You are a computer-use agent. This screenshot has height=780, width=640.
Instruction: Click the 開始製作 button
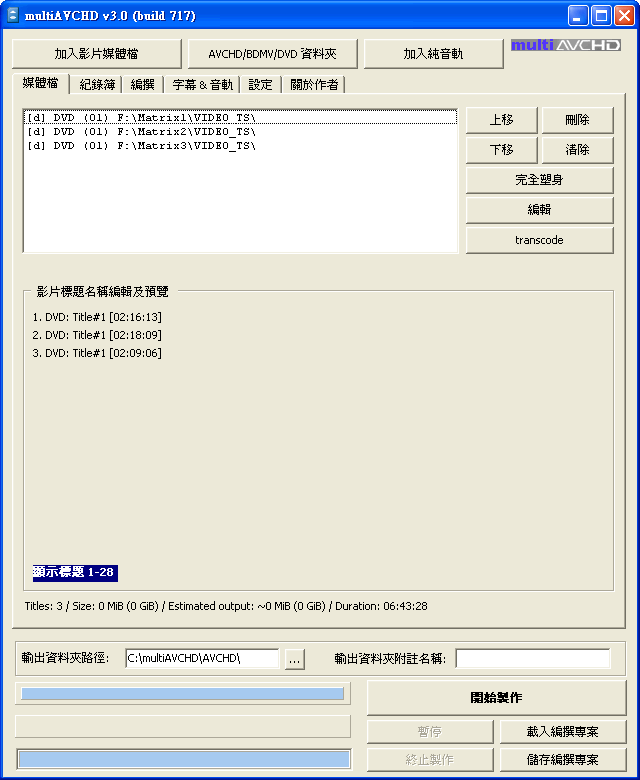pos(496,698)
